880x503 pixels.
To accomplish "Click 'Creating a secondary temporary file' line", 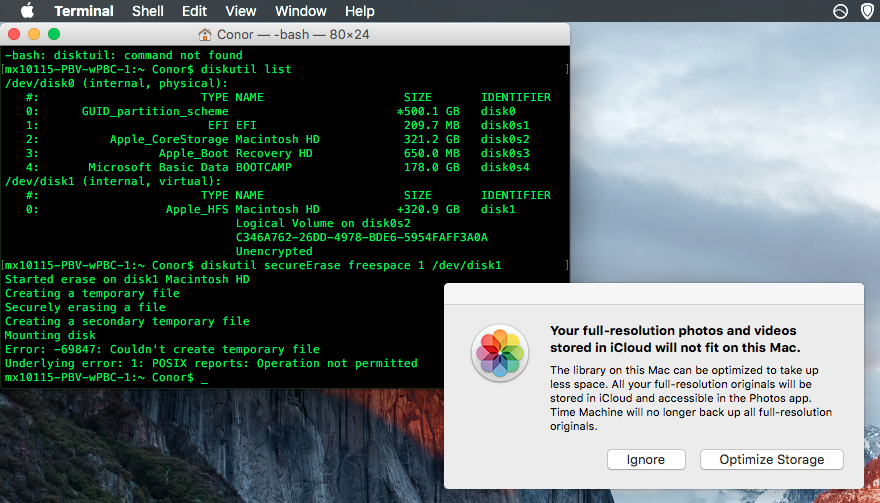I will click(127, 322).
